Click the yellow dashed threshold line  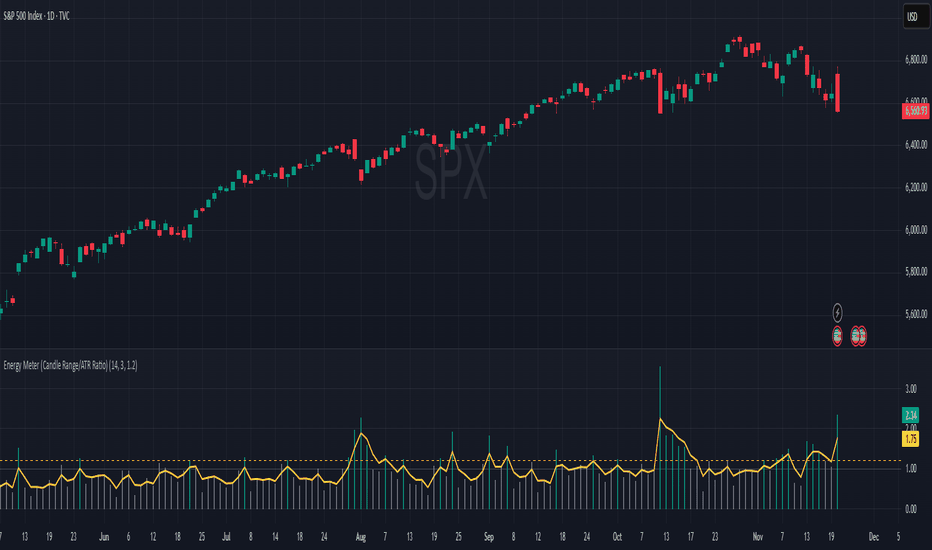tap(451, 460)
